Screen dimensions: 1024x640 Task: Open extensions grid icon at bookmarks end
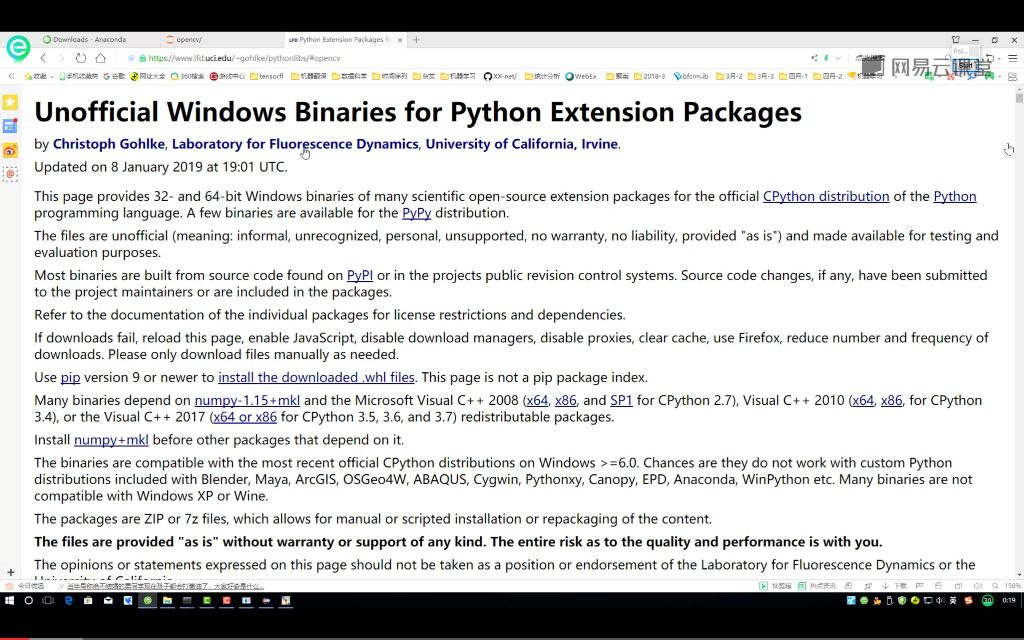[1012, 76]
